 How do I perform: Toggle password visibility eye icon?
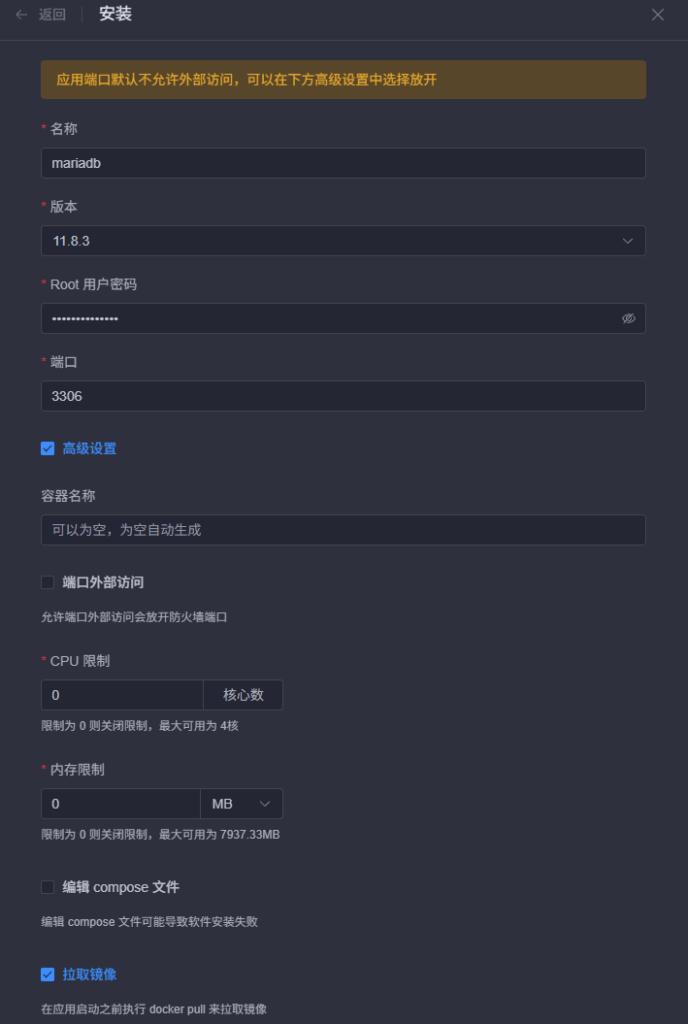(x=628, y=318)
